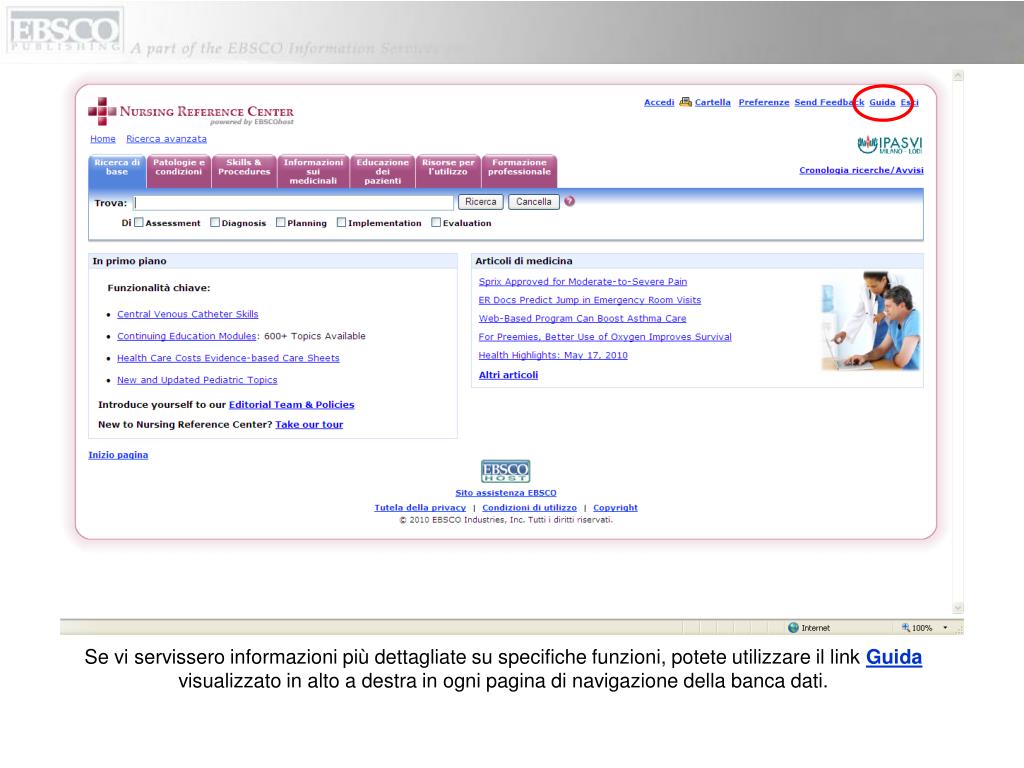The image size is (1024, 768).
Task: Open the Ricerca avanzata link
Action: tap(167, 139)
